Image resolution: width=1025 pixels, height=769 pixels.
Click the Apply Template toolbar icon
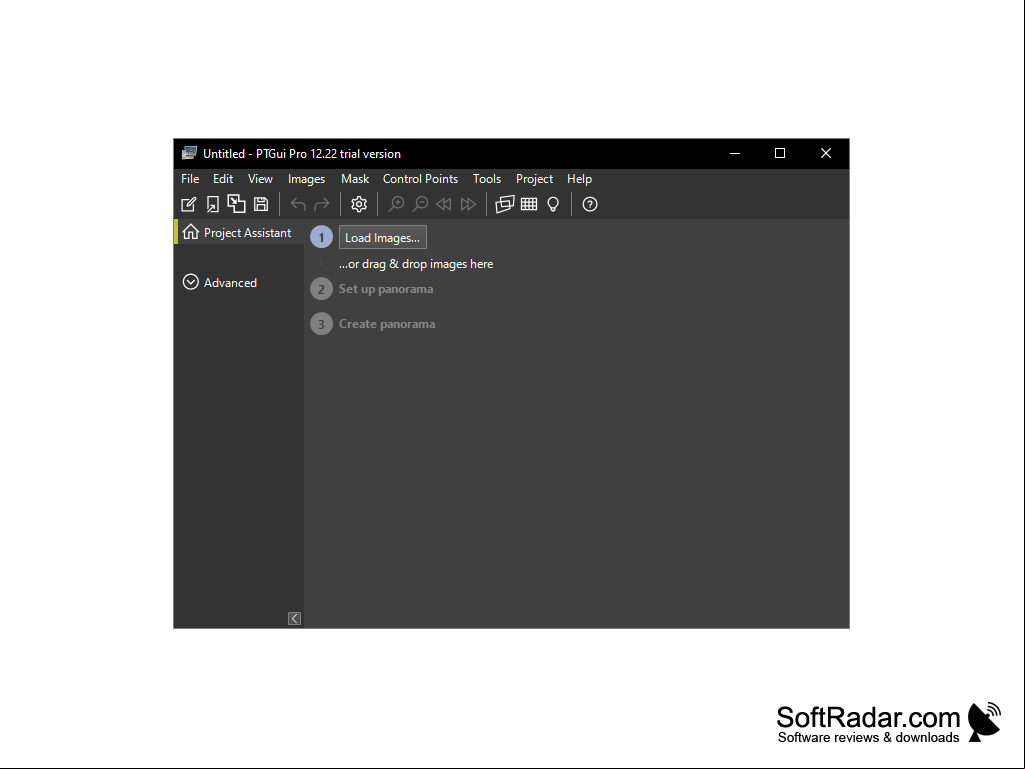(236, 204)
